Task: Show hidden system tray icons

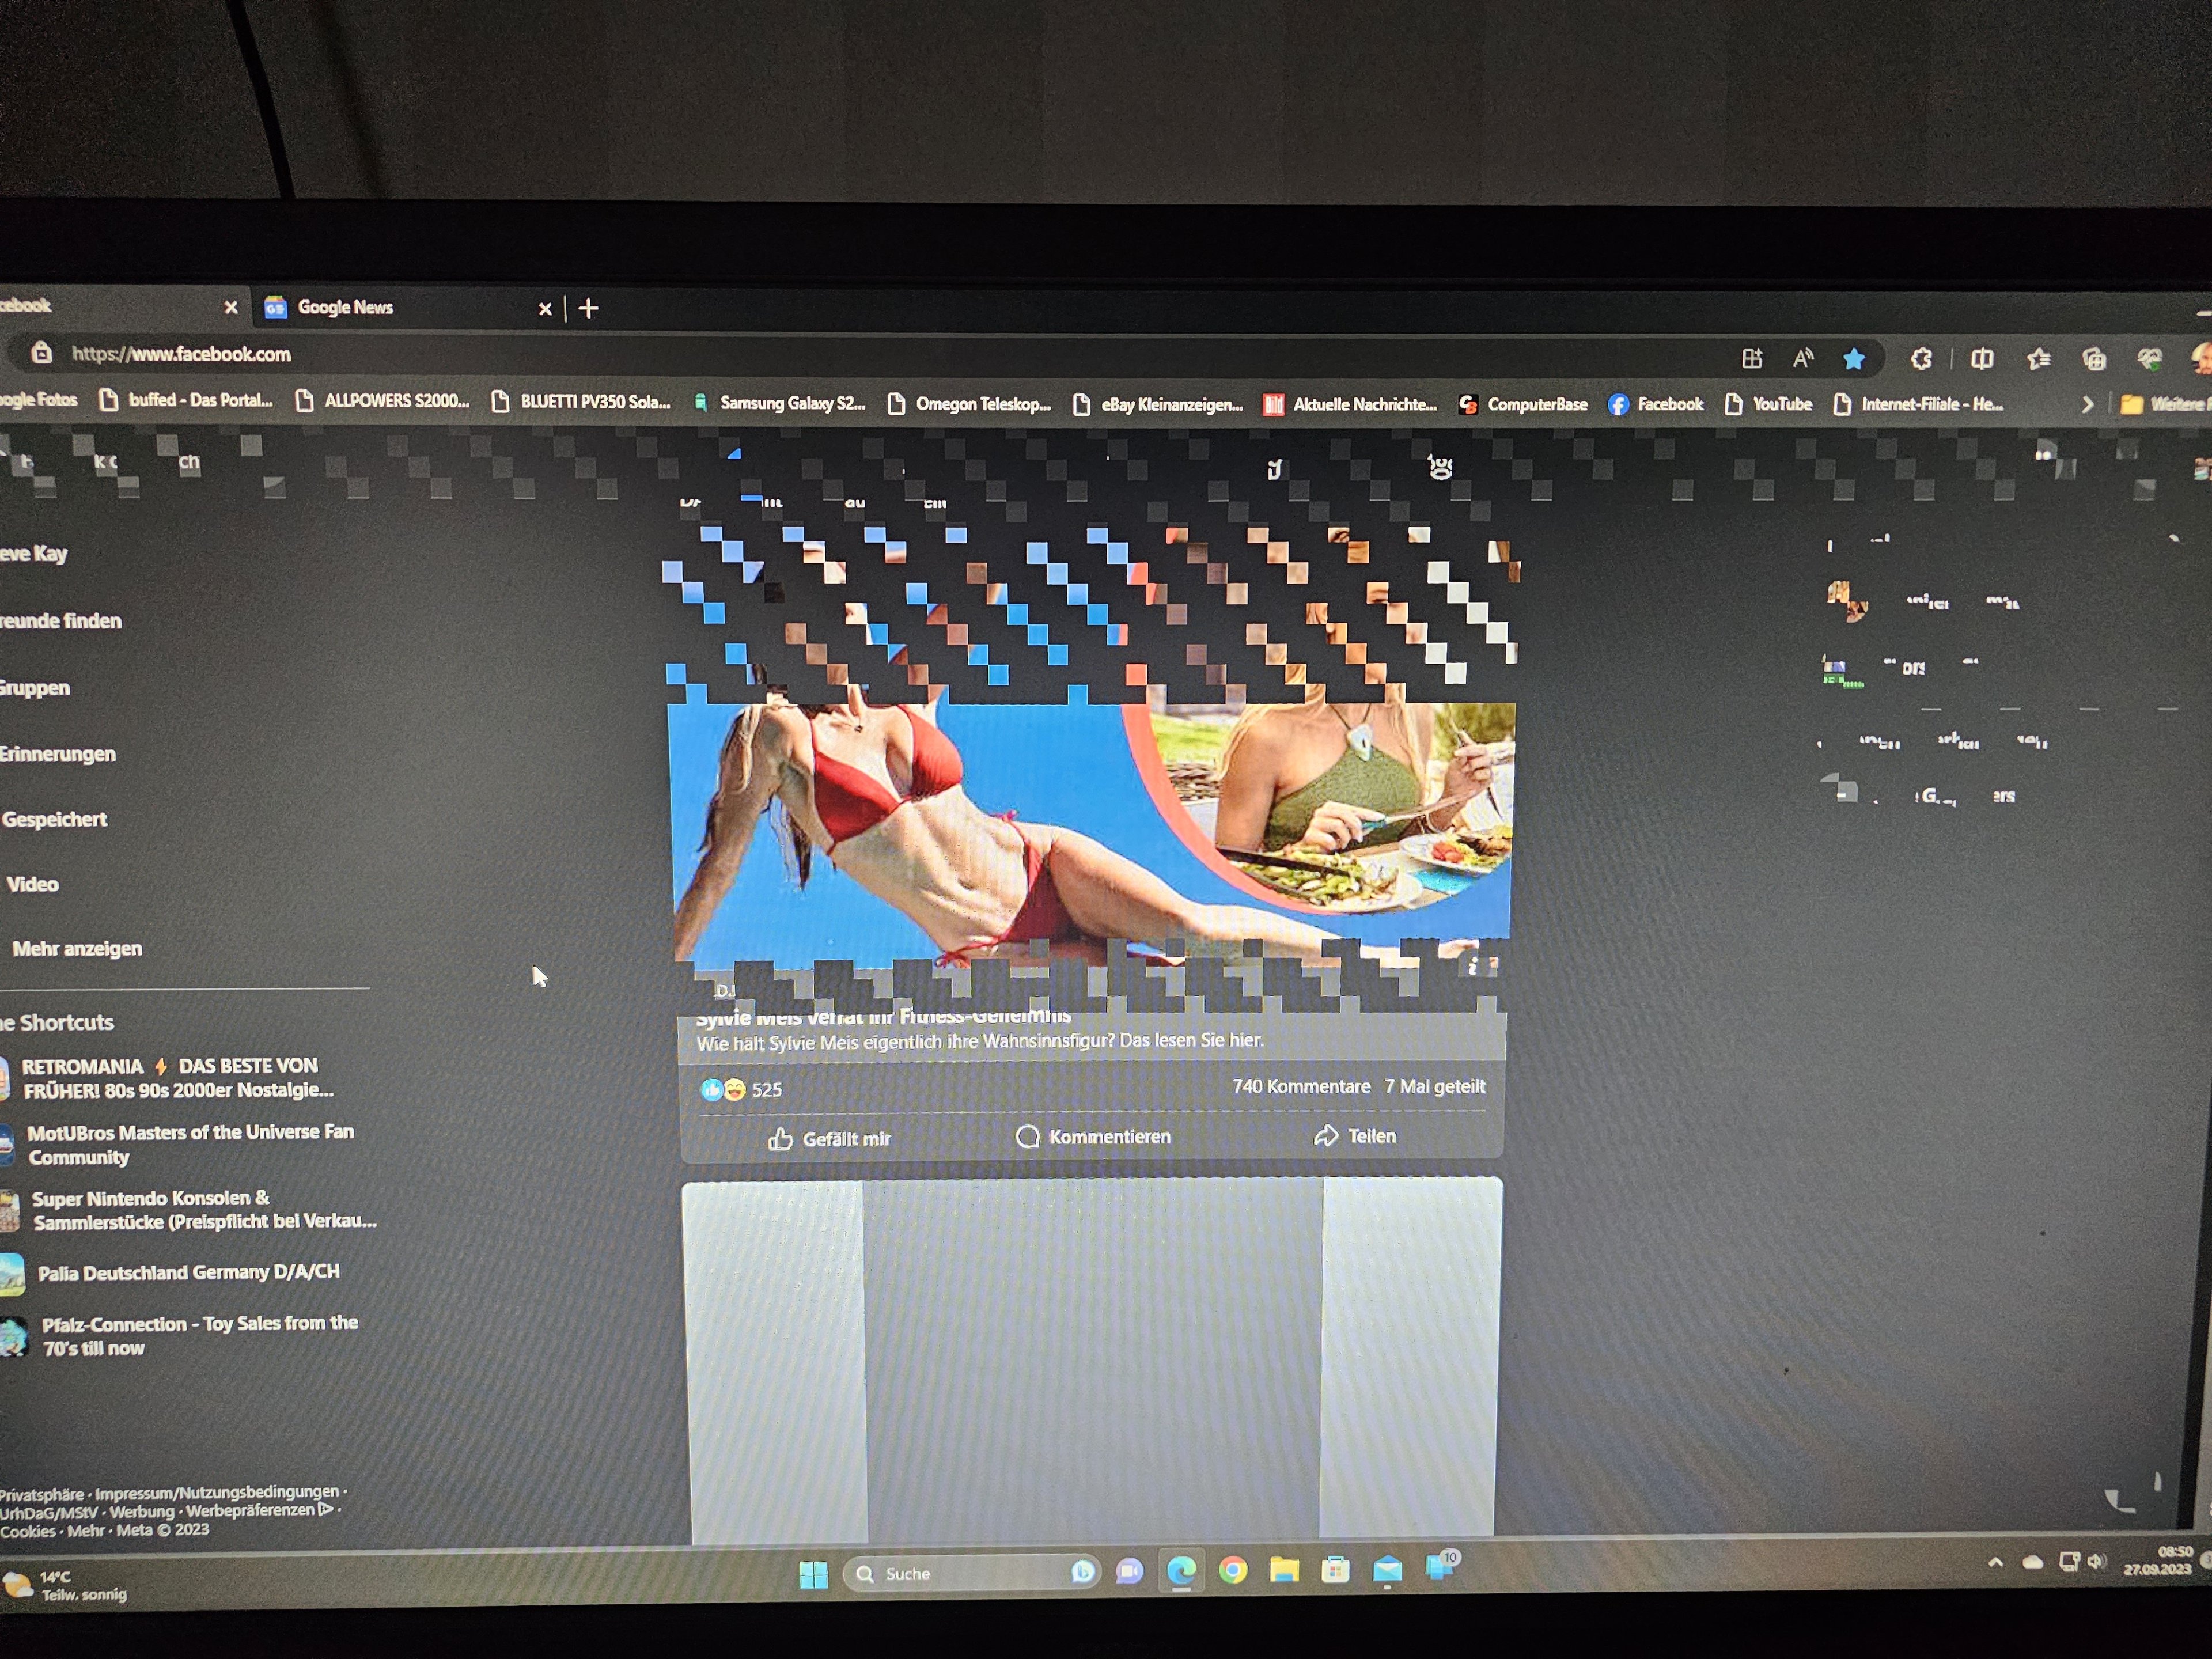Action: (x=1995, y=1562)
